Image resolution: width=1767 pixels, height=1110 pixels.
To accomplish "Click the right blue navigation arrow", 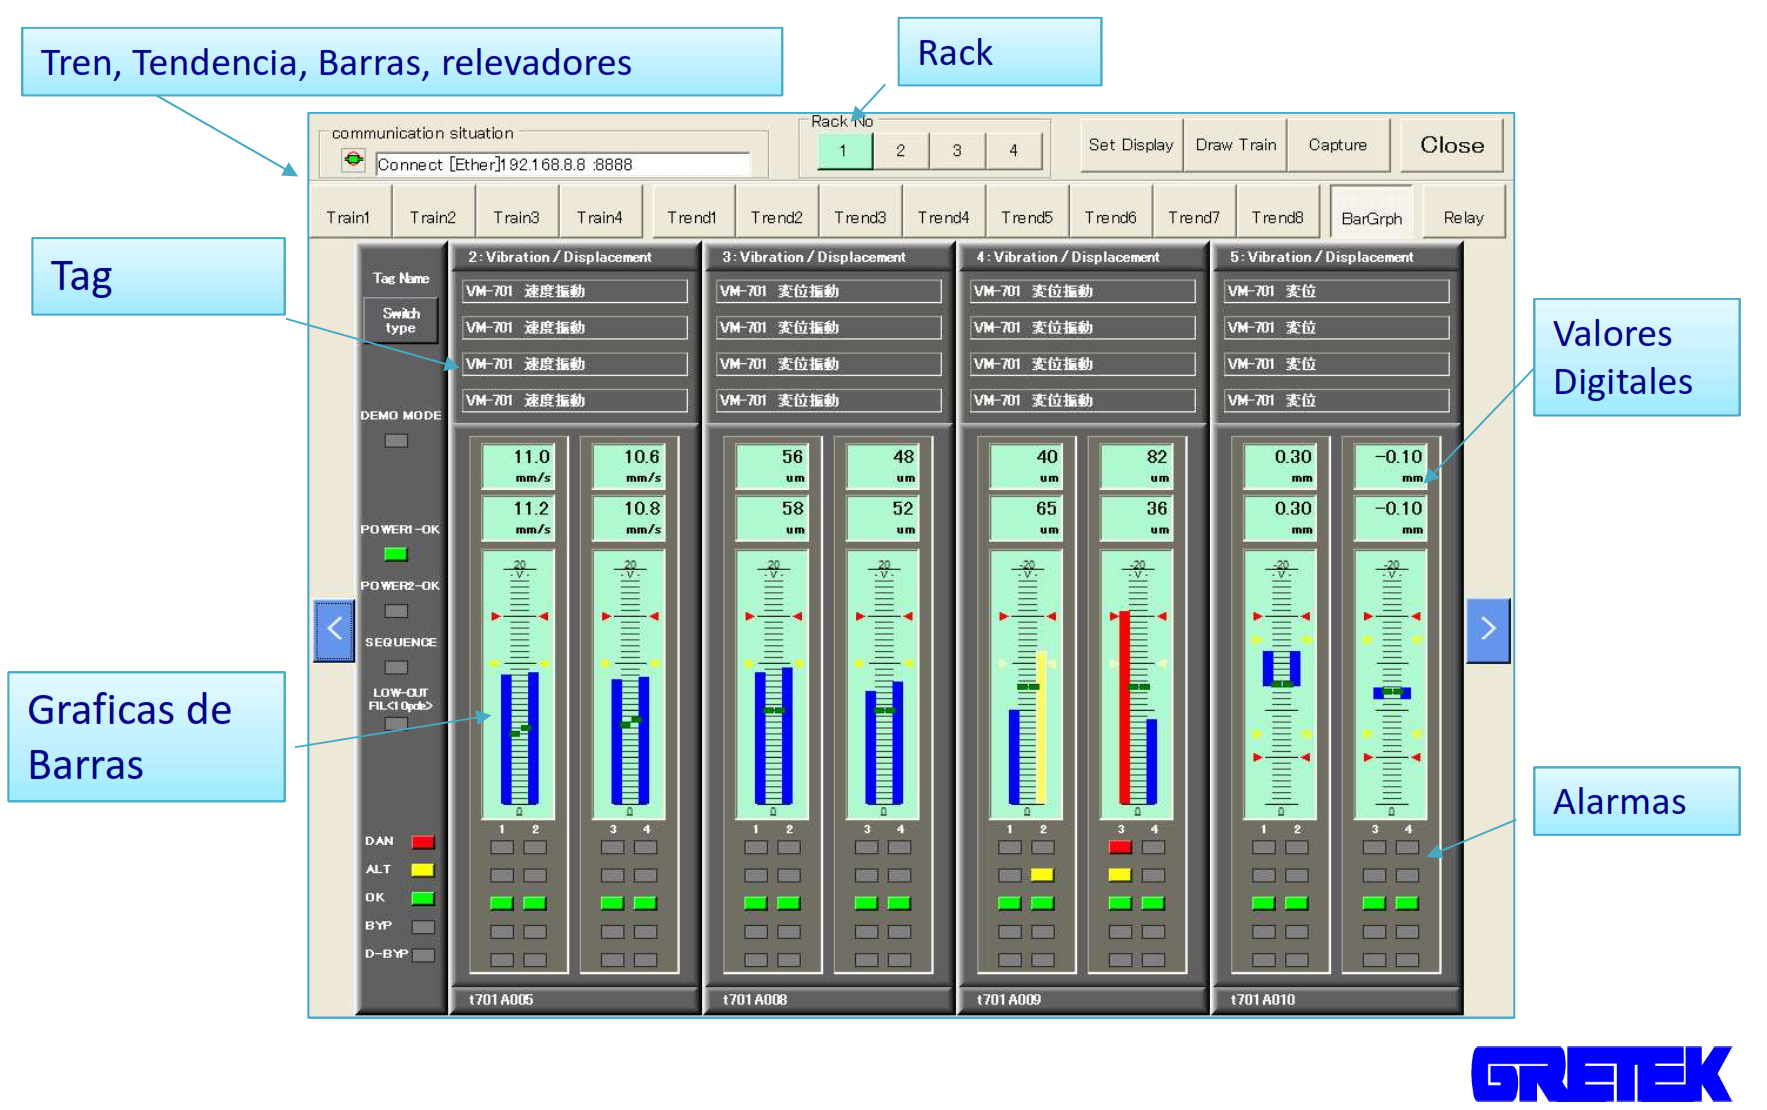I will [x=1487, y=630].
